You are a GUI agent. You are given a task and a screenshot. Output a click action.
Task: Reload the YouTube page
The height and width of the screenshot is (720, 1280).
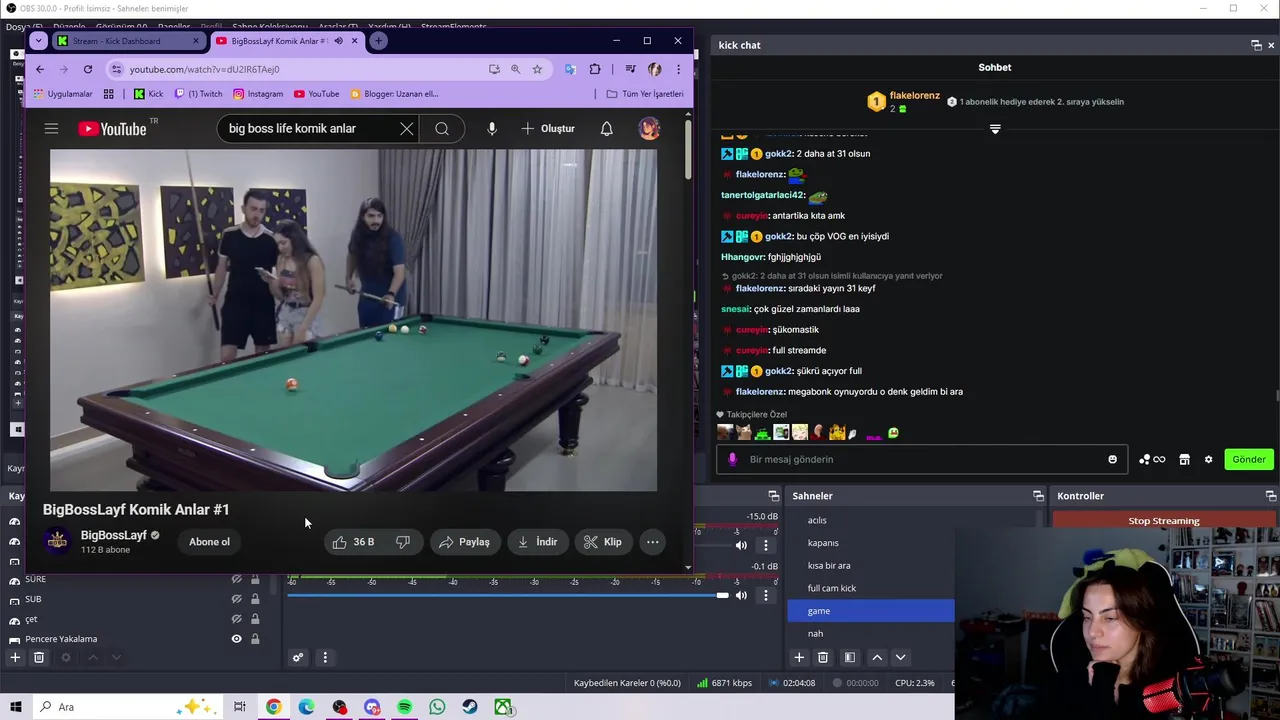88,69
